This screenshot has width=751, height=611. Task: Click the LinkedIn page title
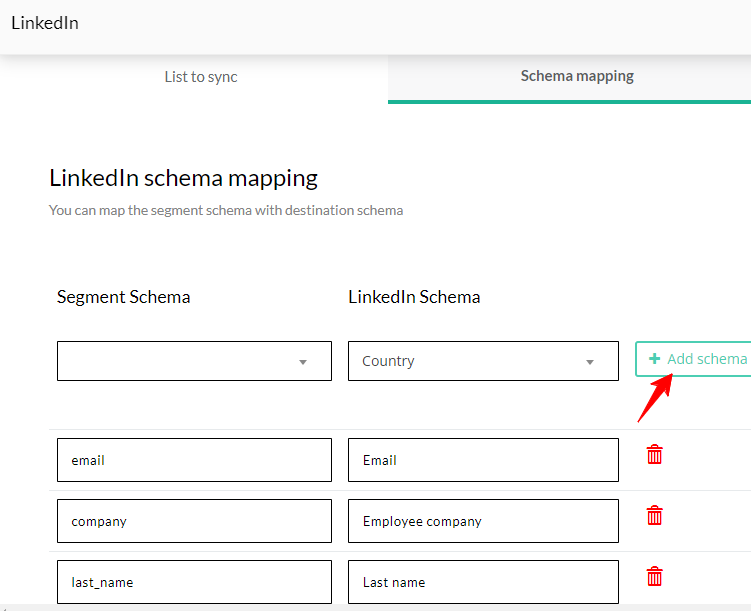coord(45,23)
